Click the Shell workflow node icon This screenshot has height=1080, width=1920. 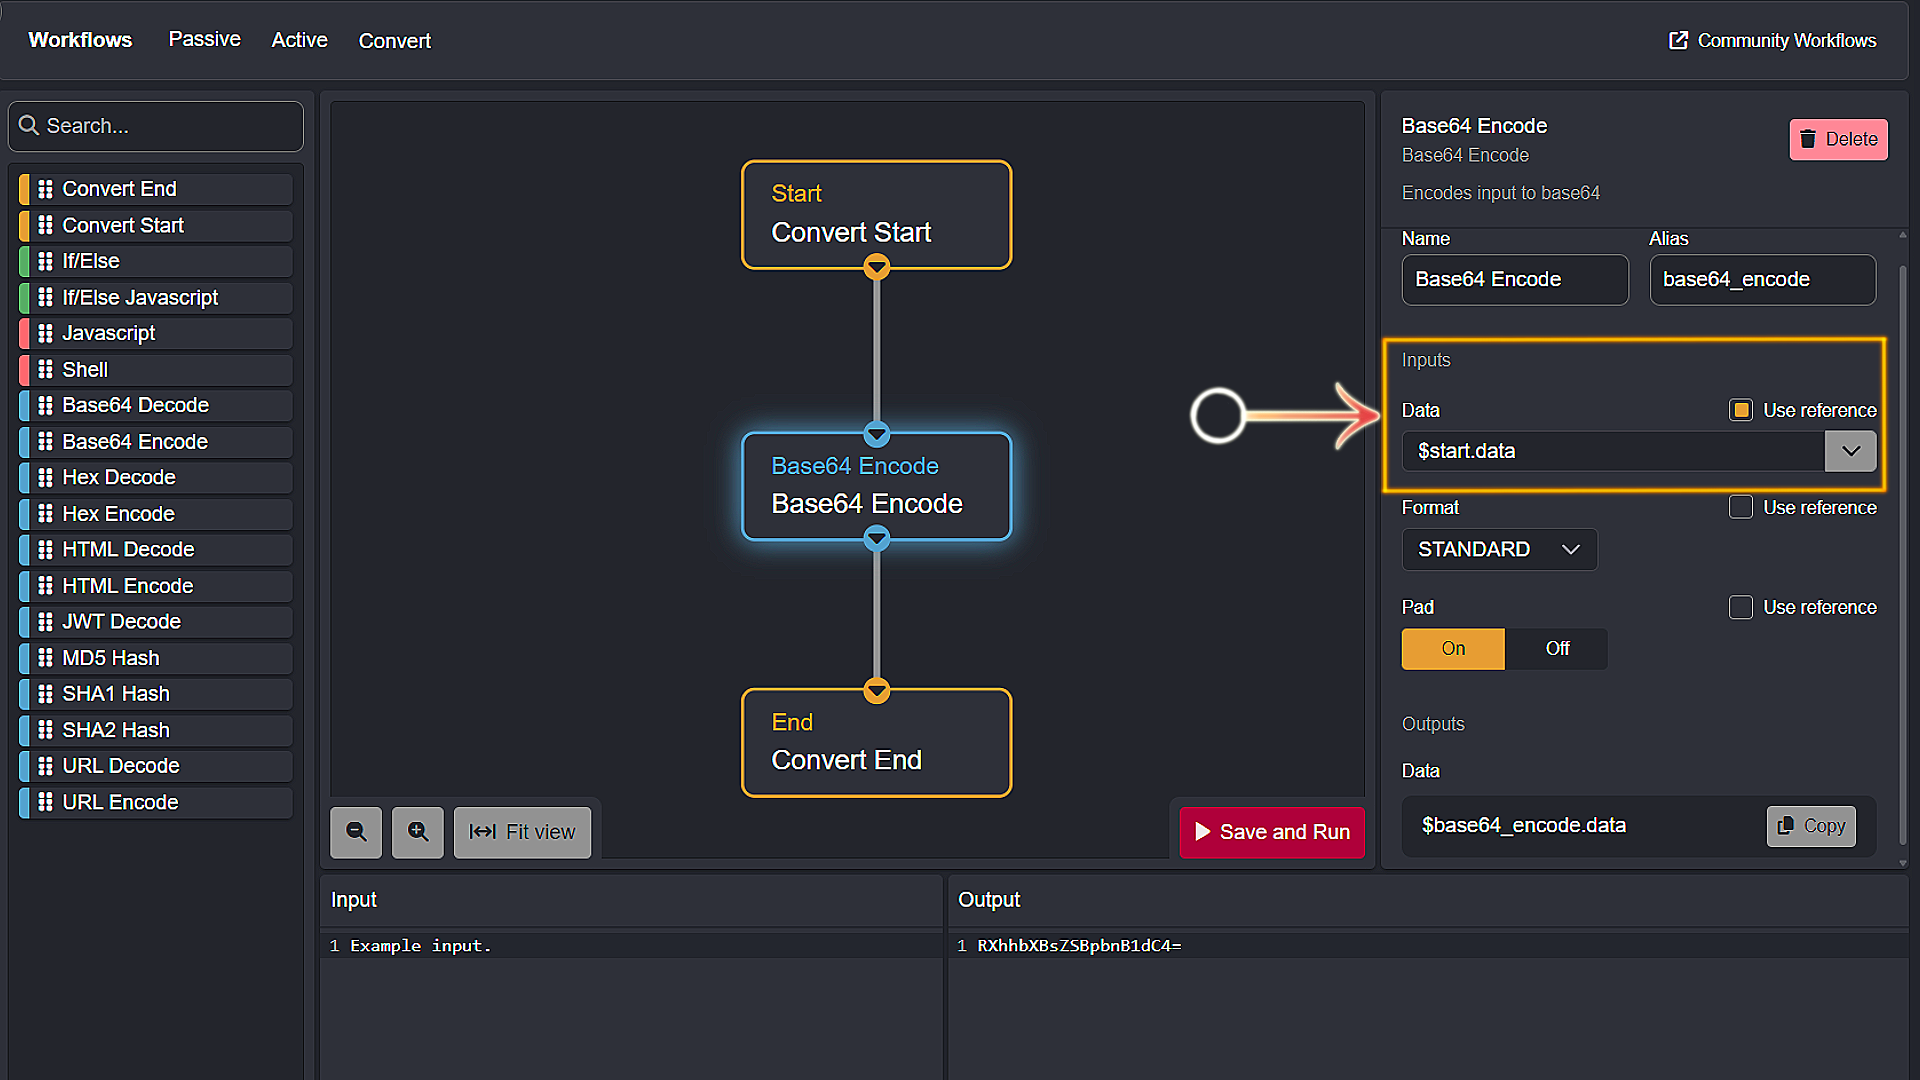46,369
